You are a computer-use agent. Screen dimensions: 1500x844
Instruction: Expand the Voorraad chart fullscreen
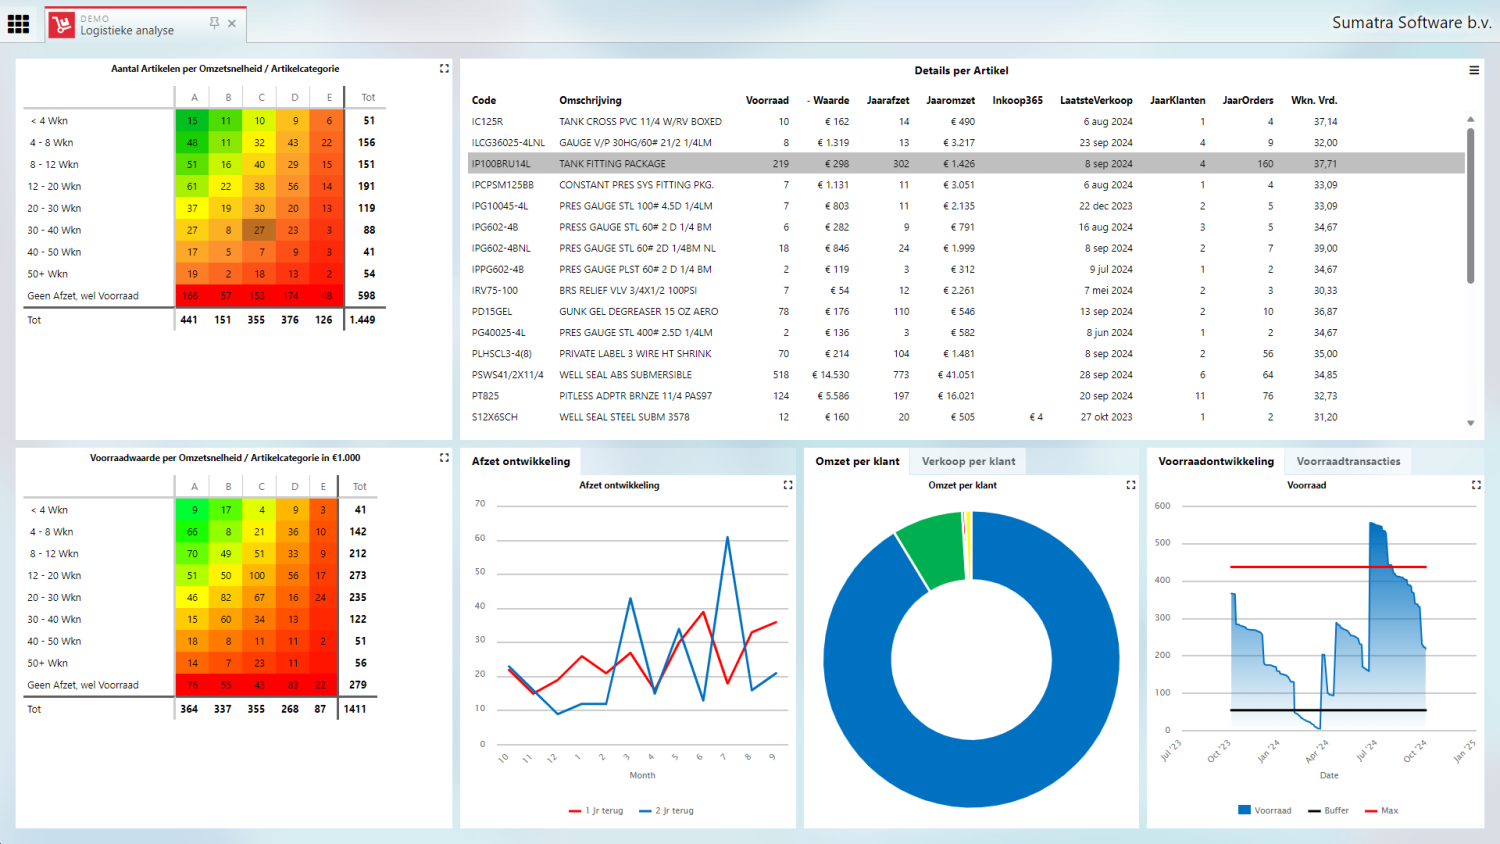tap(1475, 485)
